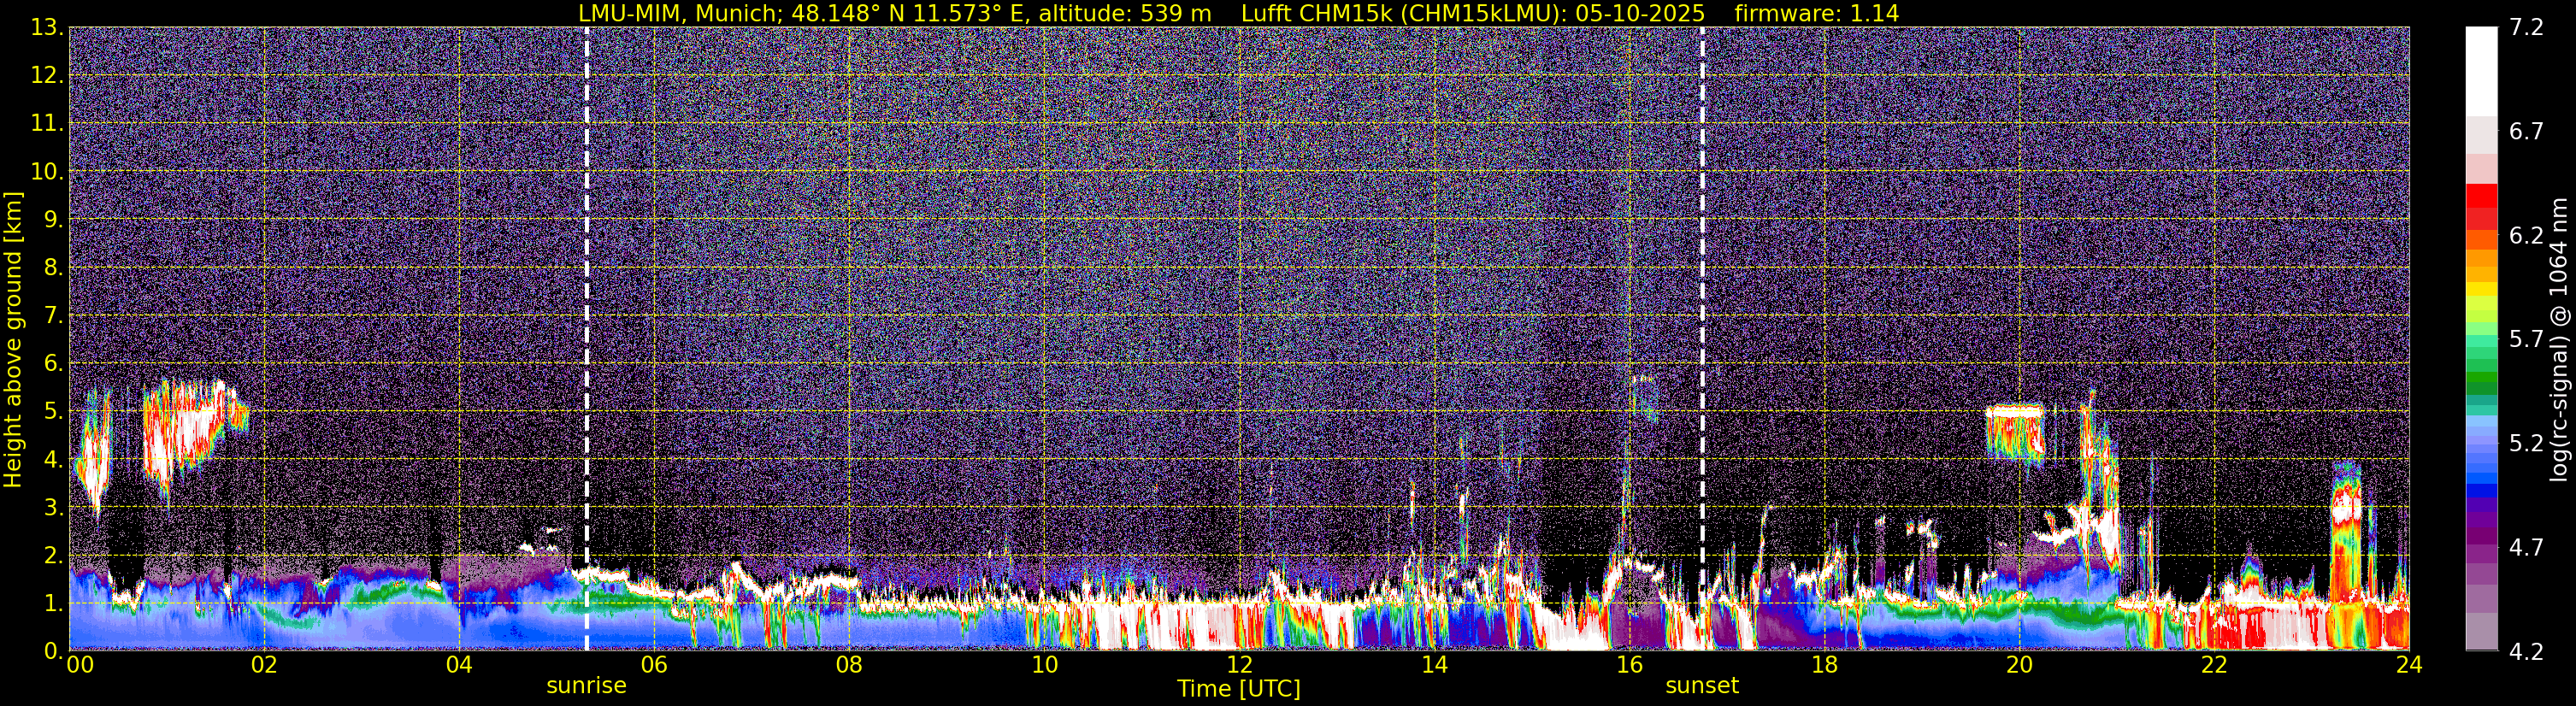The height and width of the screenshot is (706, 2576).
Task: Click the height axis tick '6.'
Action: (x=54, y=364)
